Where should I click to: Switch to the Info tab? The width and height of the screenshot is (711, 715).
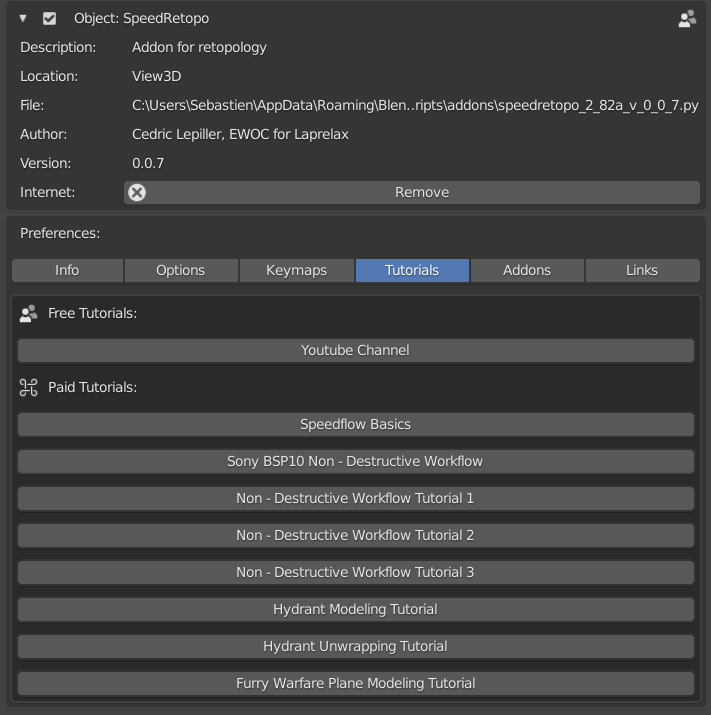coord(67,270)
